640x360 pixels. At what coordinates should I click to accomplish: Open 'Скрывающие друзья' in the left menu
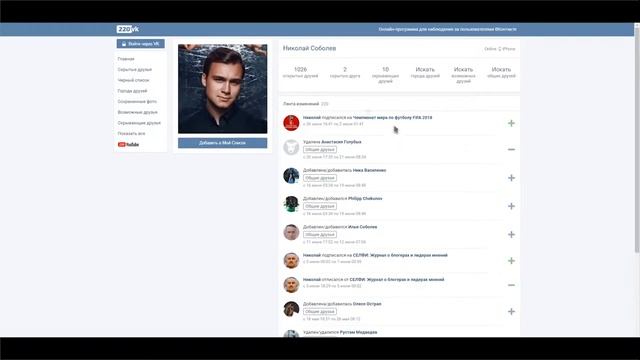pos(139,123)
